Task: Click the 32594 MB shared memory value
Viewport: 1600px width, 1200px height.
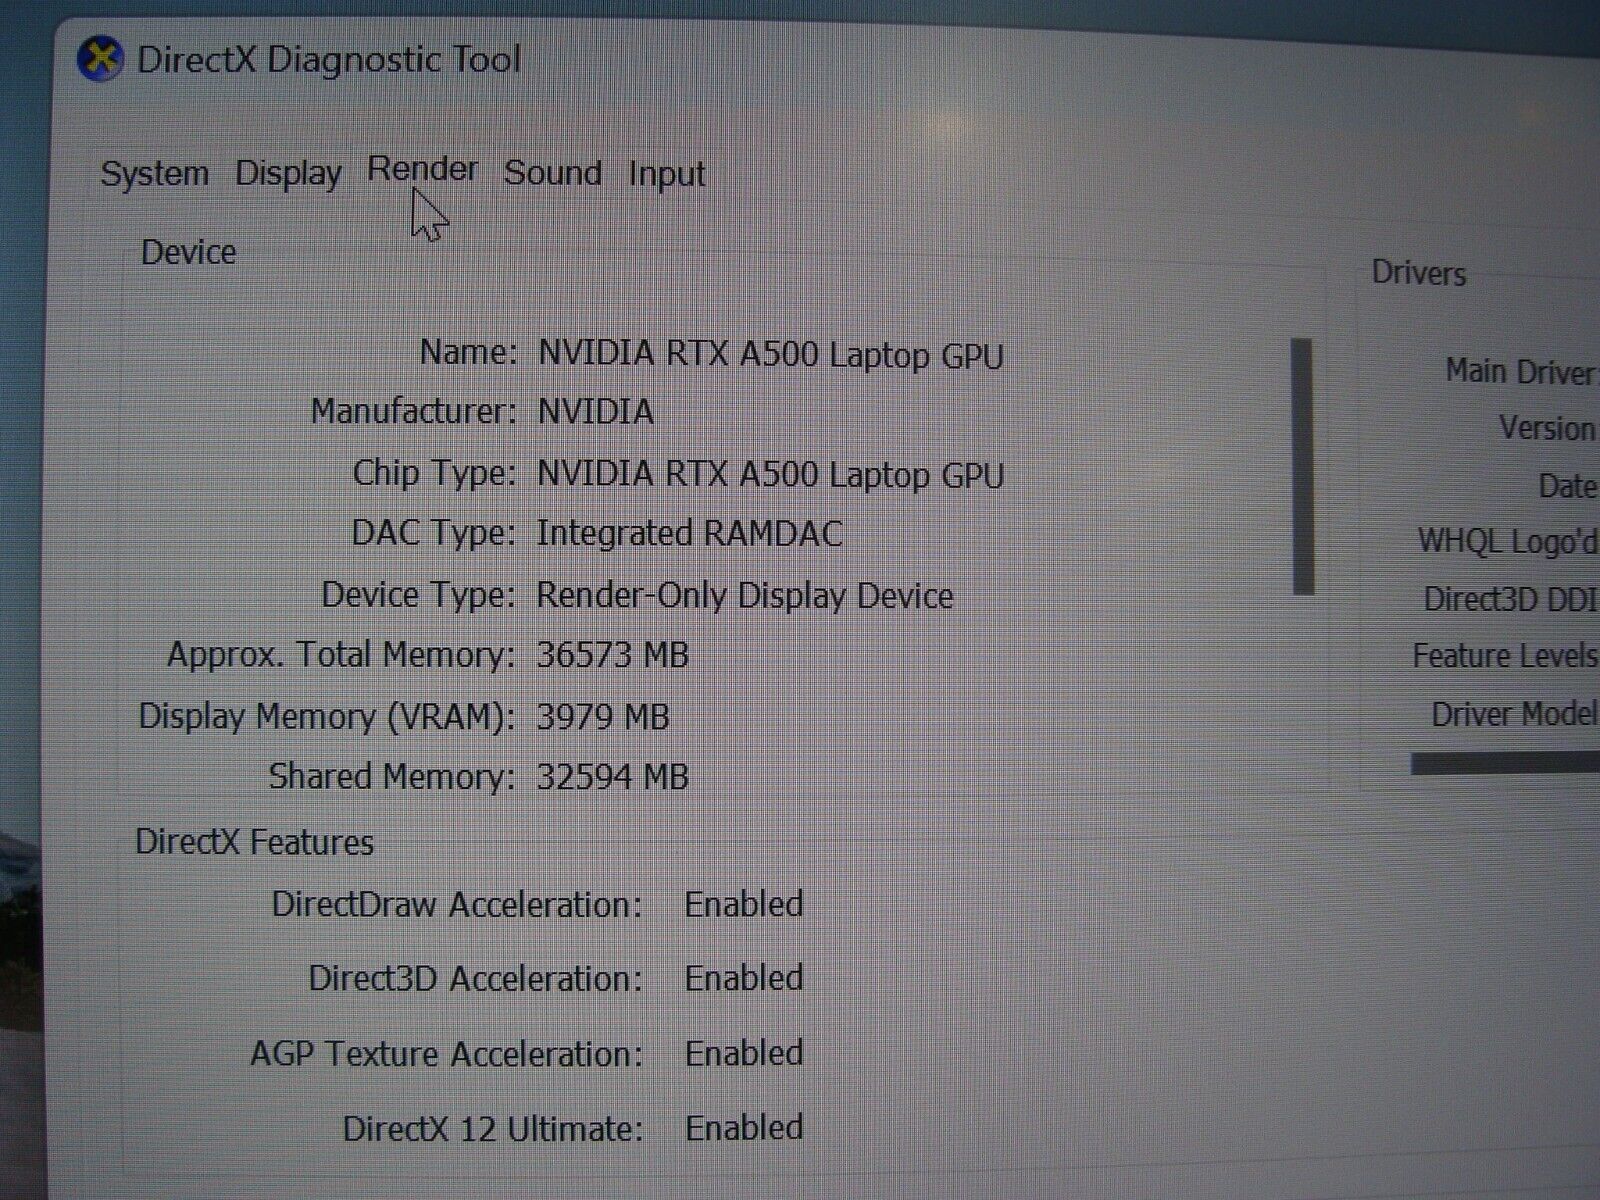Action: tap(613, 777)
